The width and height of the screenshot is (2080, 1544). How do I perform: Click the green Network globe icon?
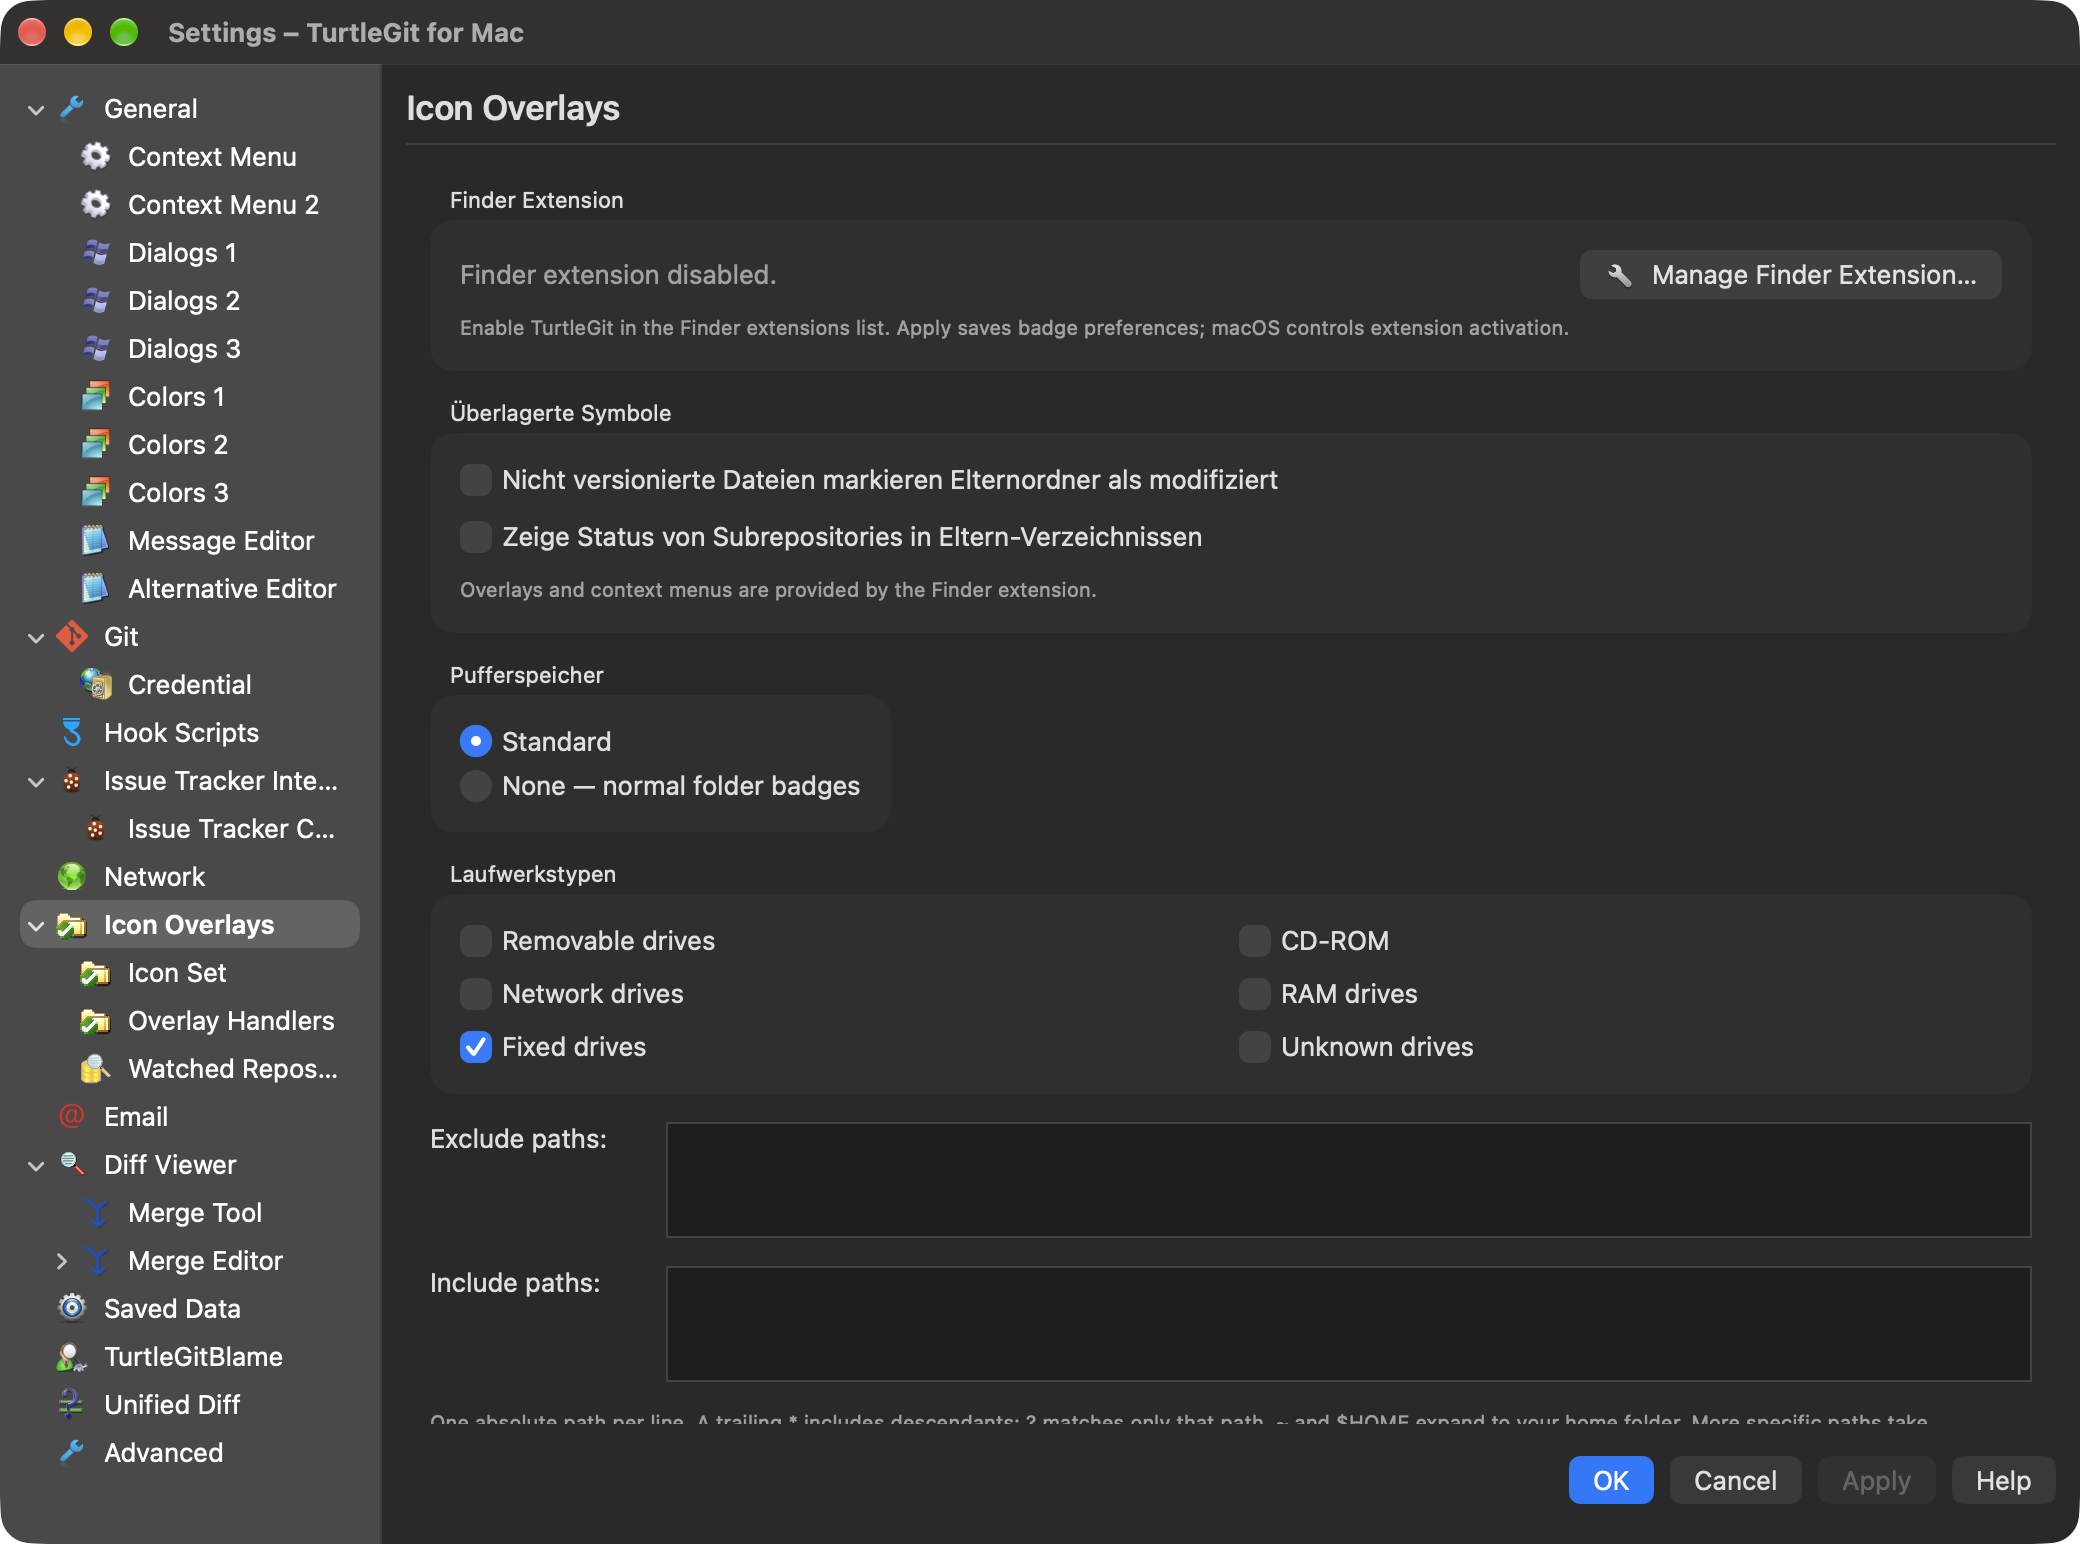[72, 876]
